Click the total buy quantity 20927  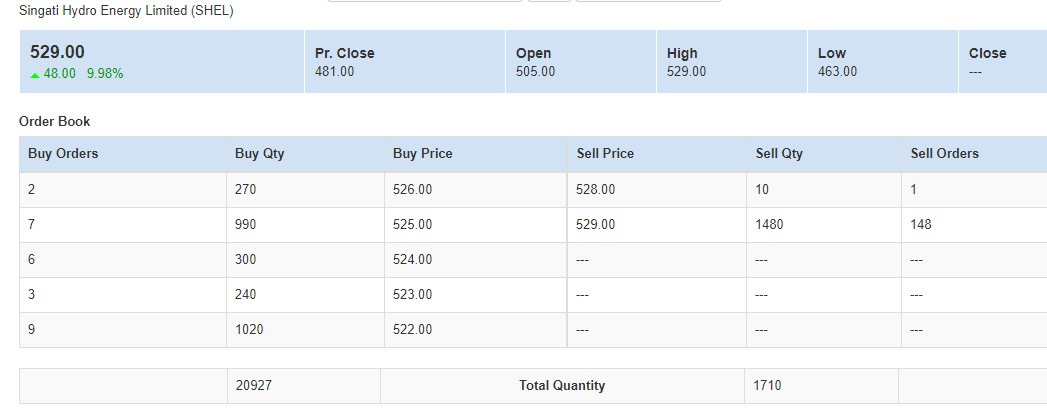(255, 385)
